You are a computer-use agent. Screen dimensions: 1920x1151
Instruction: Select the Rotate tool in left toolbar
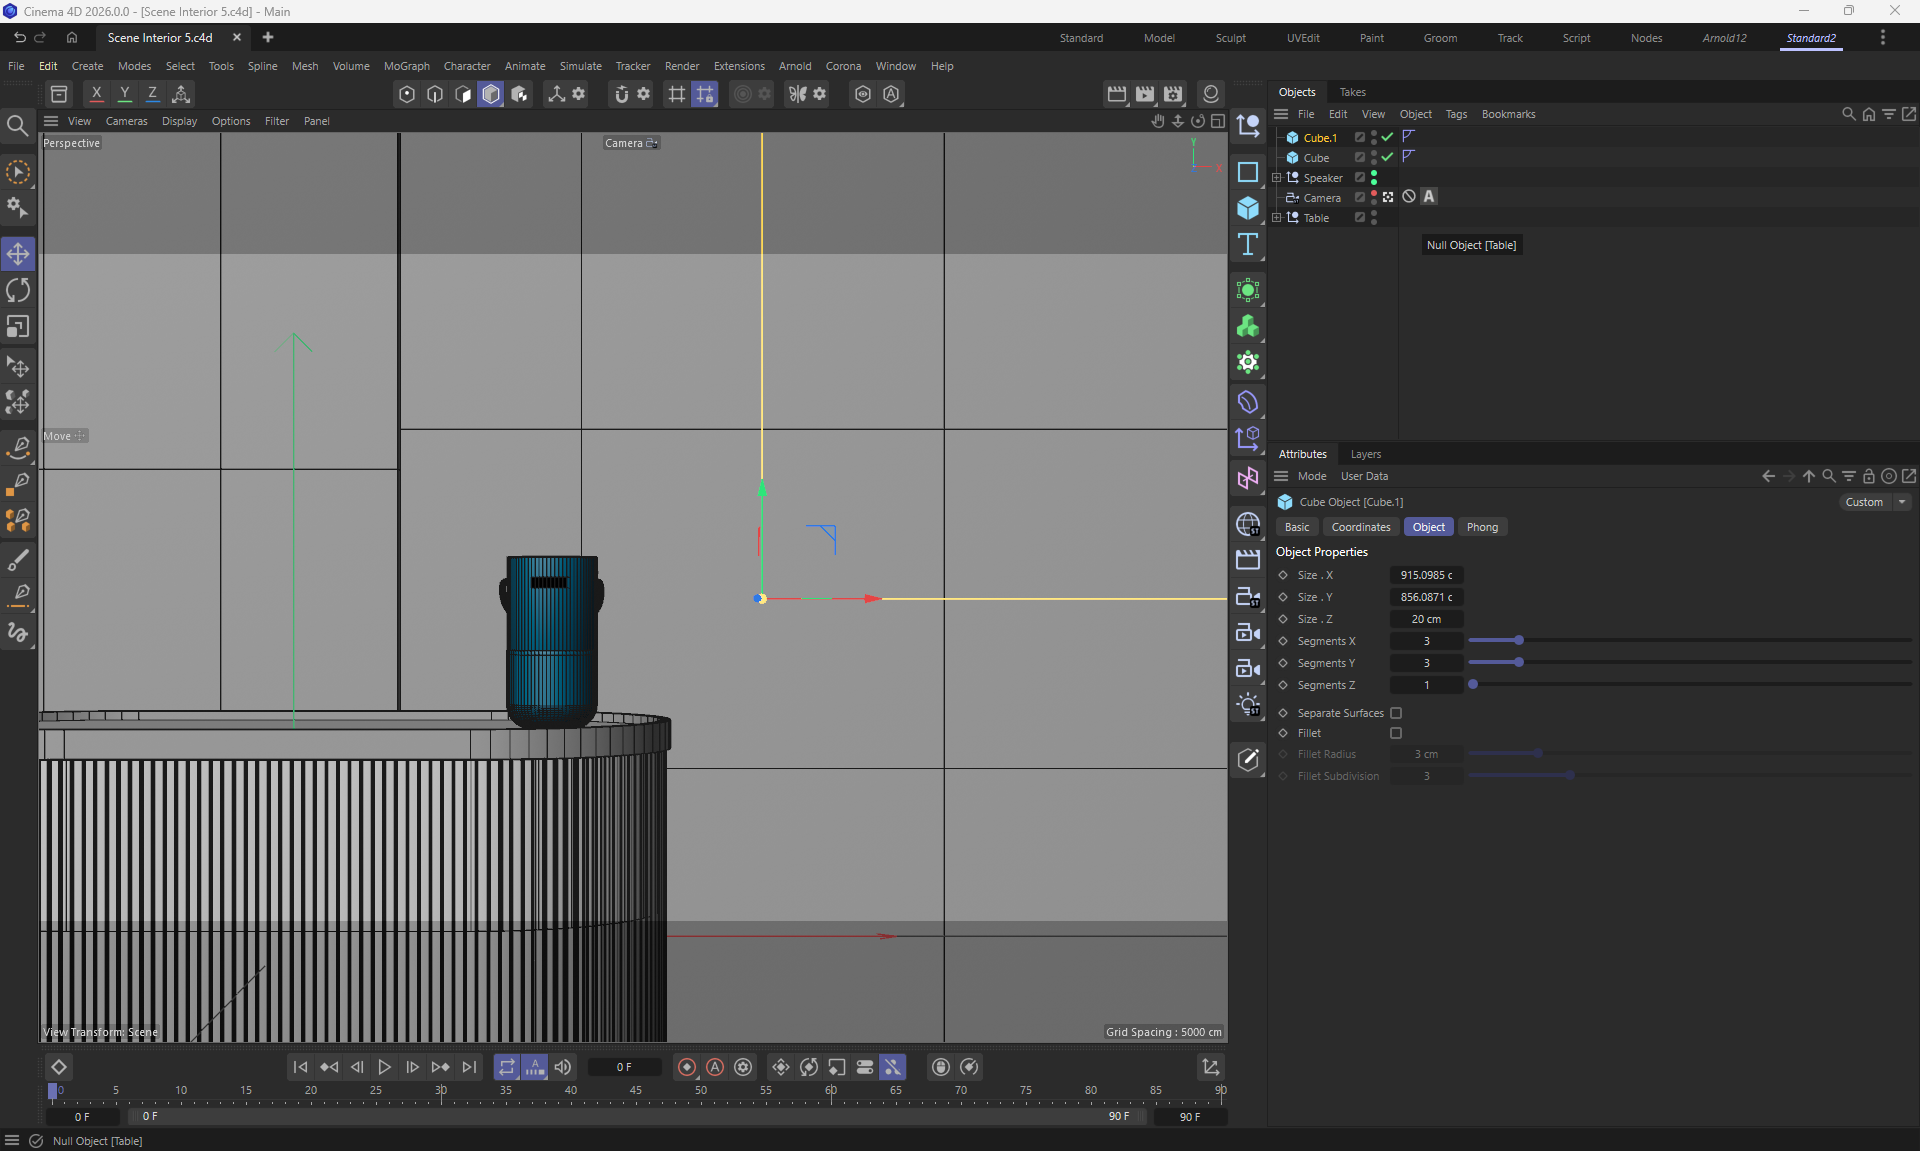(x=18, y=290)
